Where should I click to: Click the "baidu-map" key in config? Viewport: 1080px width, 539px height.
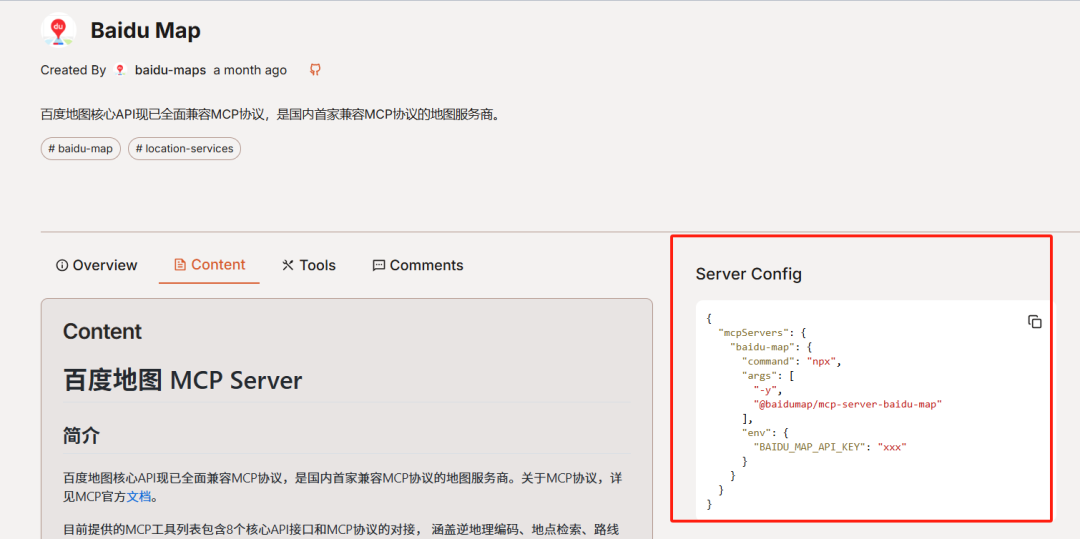[762, 347]
